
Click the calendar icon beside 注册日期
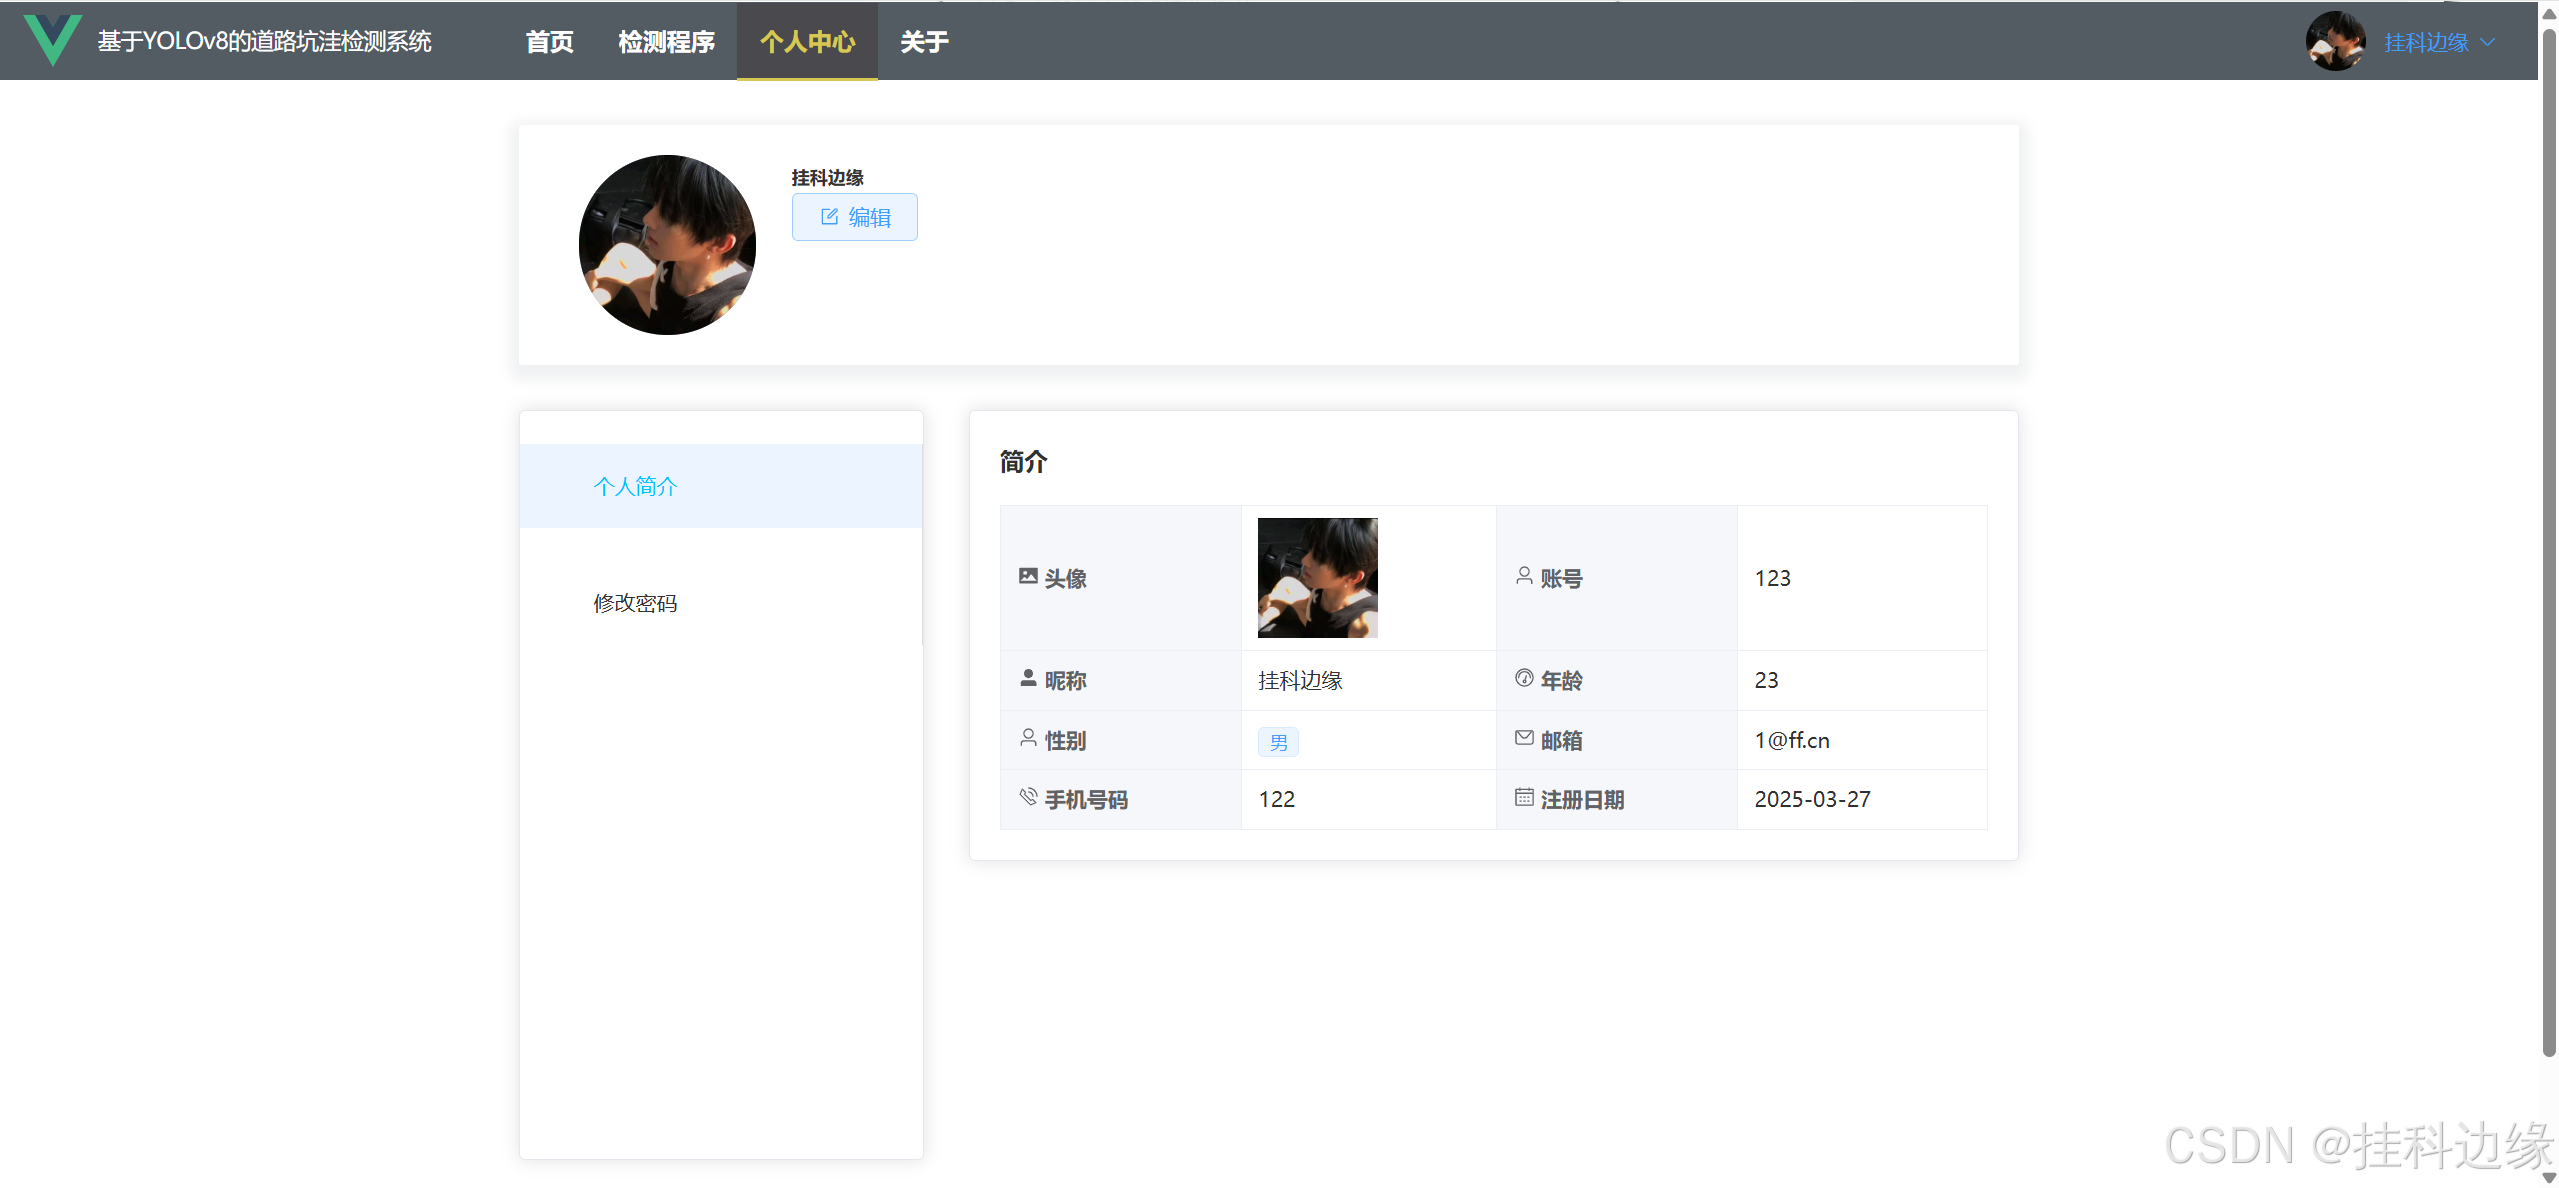(1524, 797)
